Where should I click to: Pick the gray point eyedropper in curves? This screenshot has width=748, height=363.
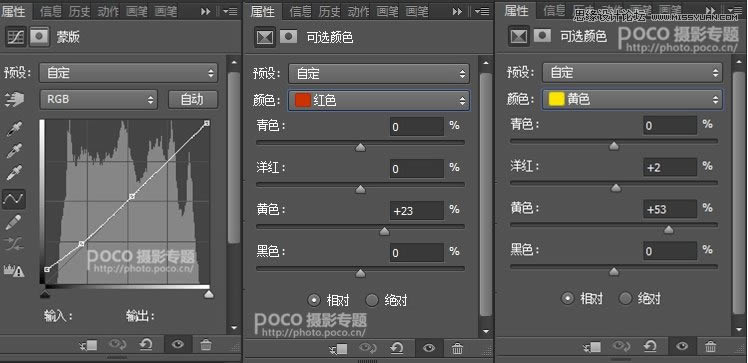(x=14, y=151)
